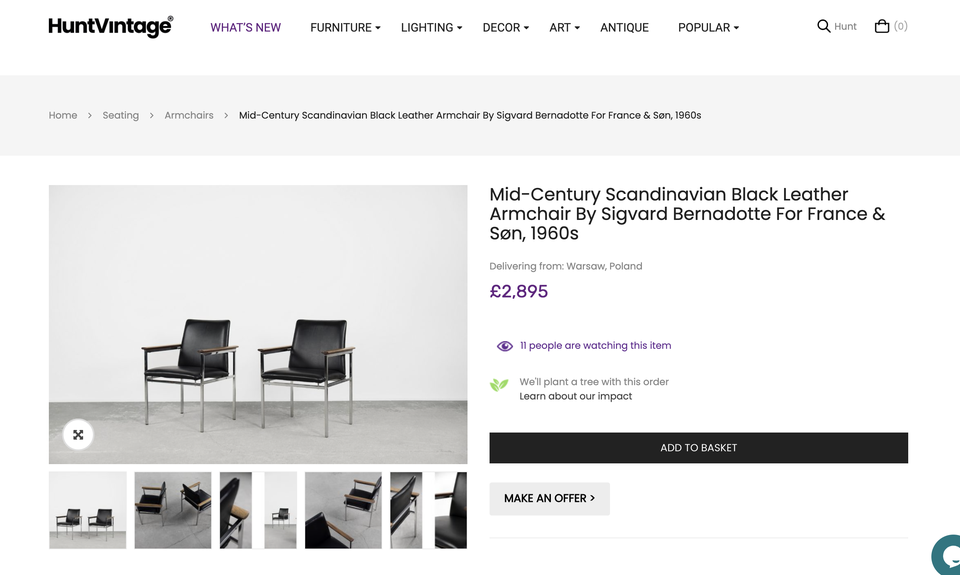Open the Decor dropdown menu

[505, 28]
